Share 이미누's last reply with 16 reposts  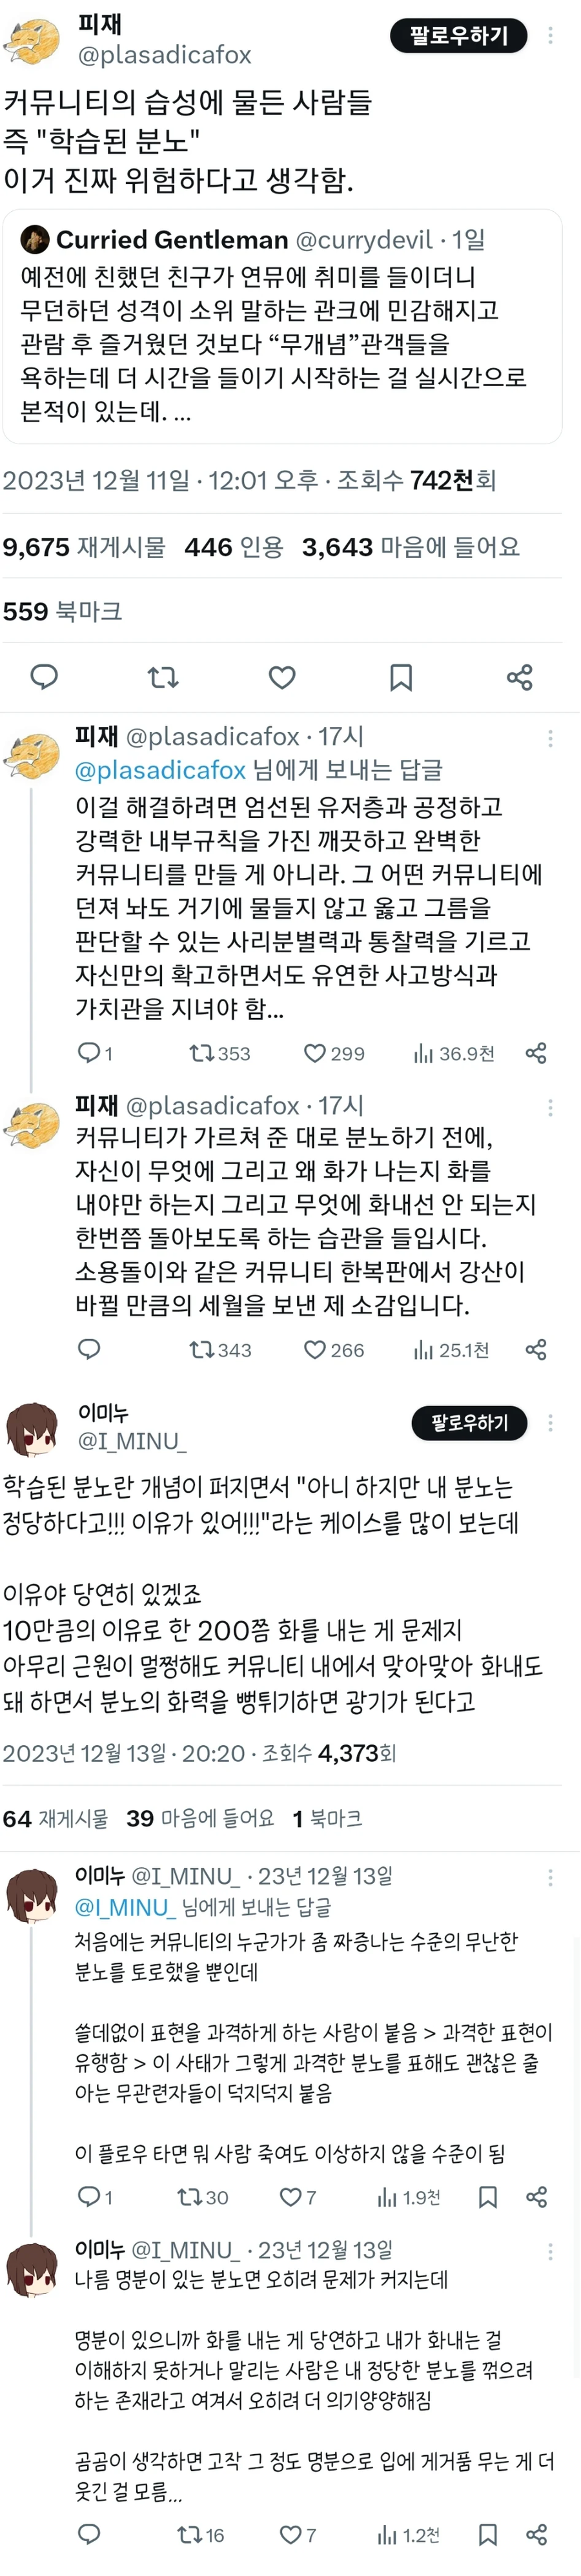[536, 2534]
